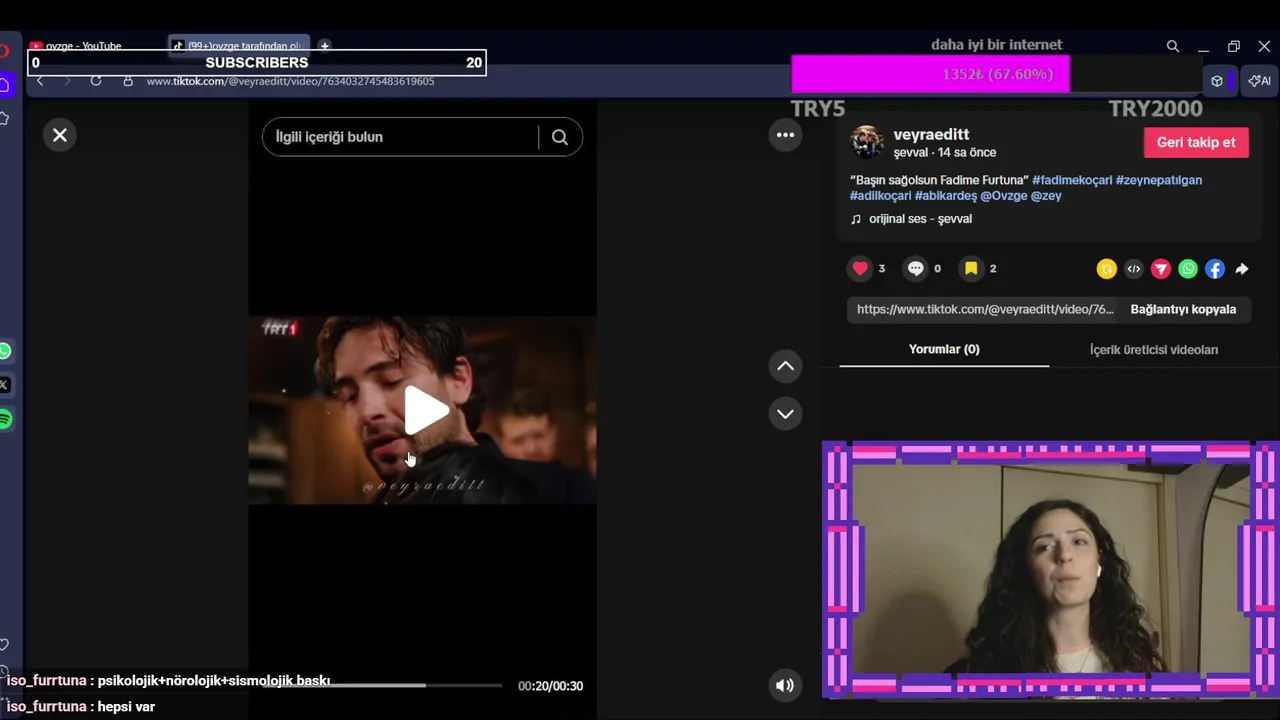
Task: Share to Facebook using the blue icon
Action: 1214,269
